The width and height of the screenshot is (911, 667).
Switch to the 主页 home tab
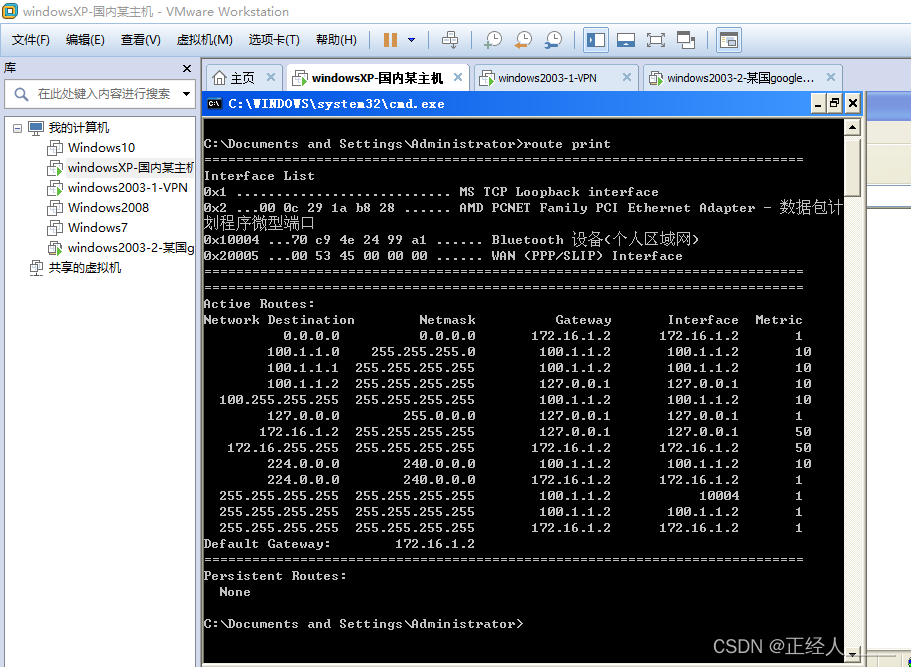click(243, 78)
